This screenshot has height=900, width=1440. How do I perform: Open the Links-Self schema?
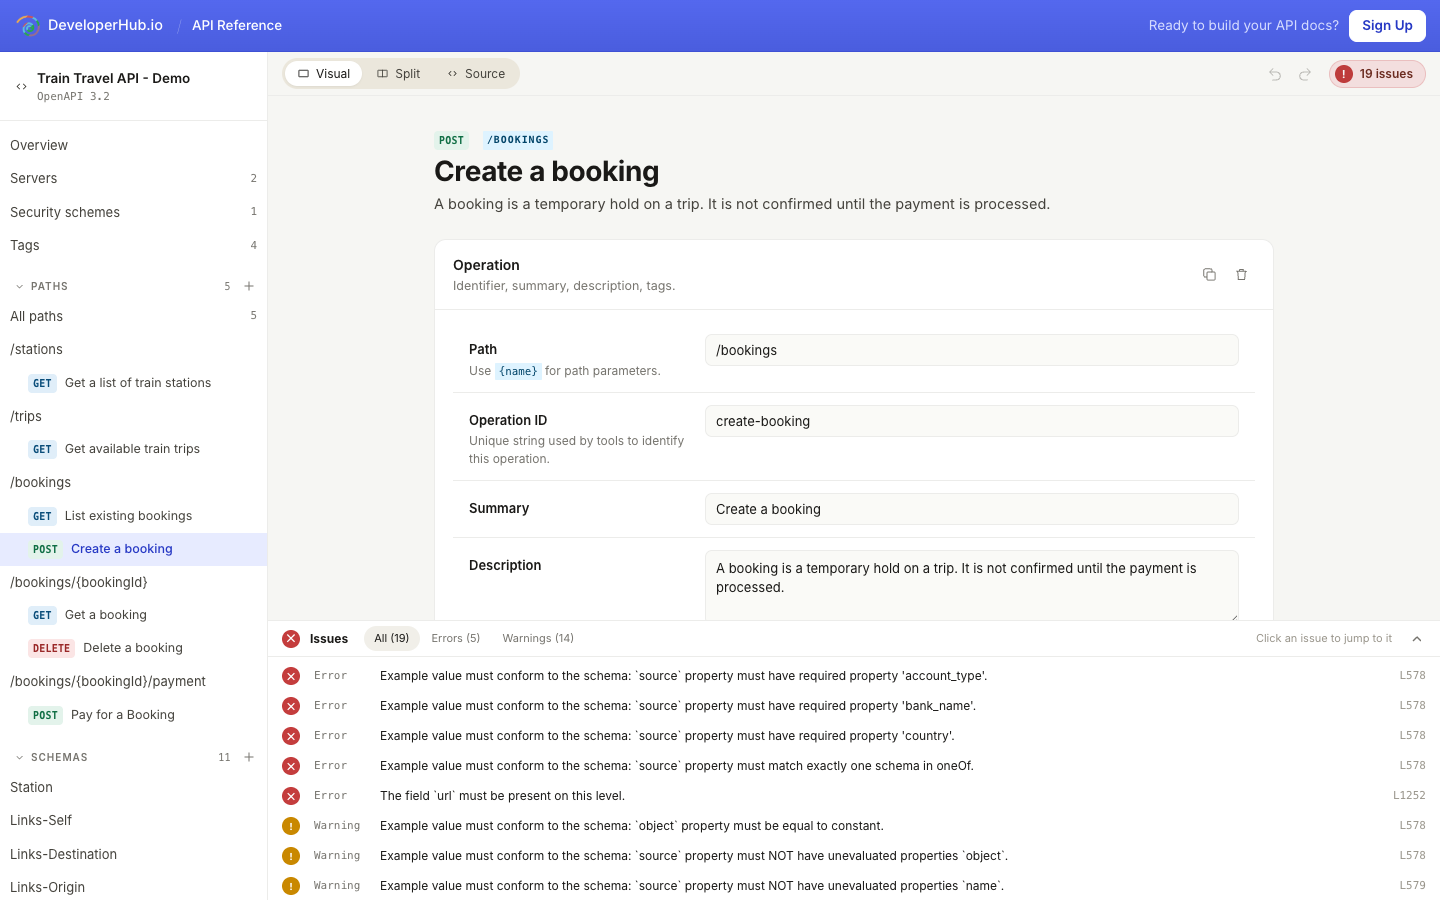pyautogui.click(x=133, y=820)
